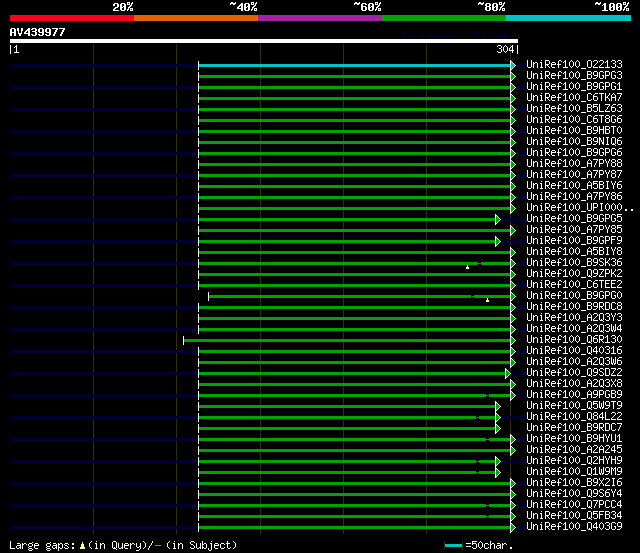Click the arrowhead ending the B9GPF9 alignment

tap(498, 242)
